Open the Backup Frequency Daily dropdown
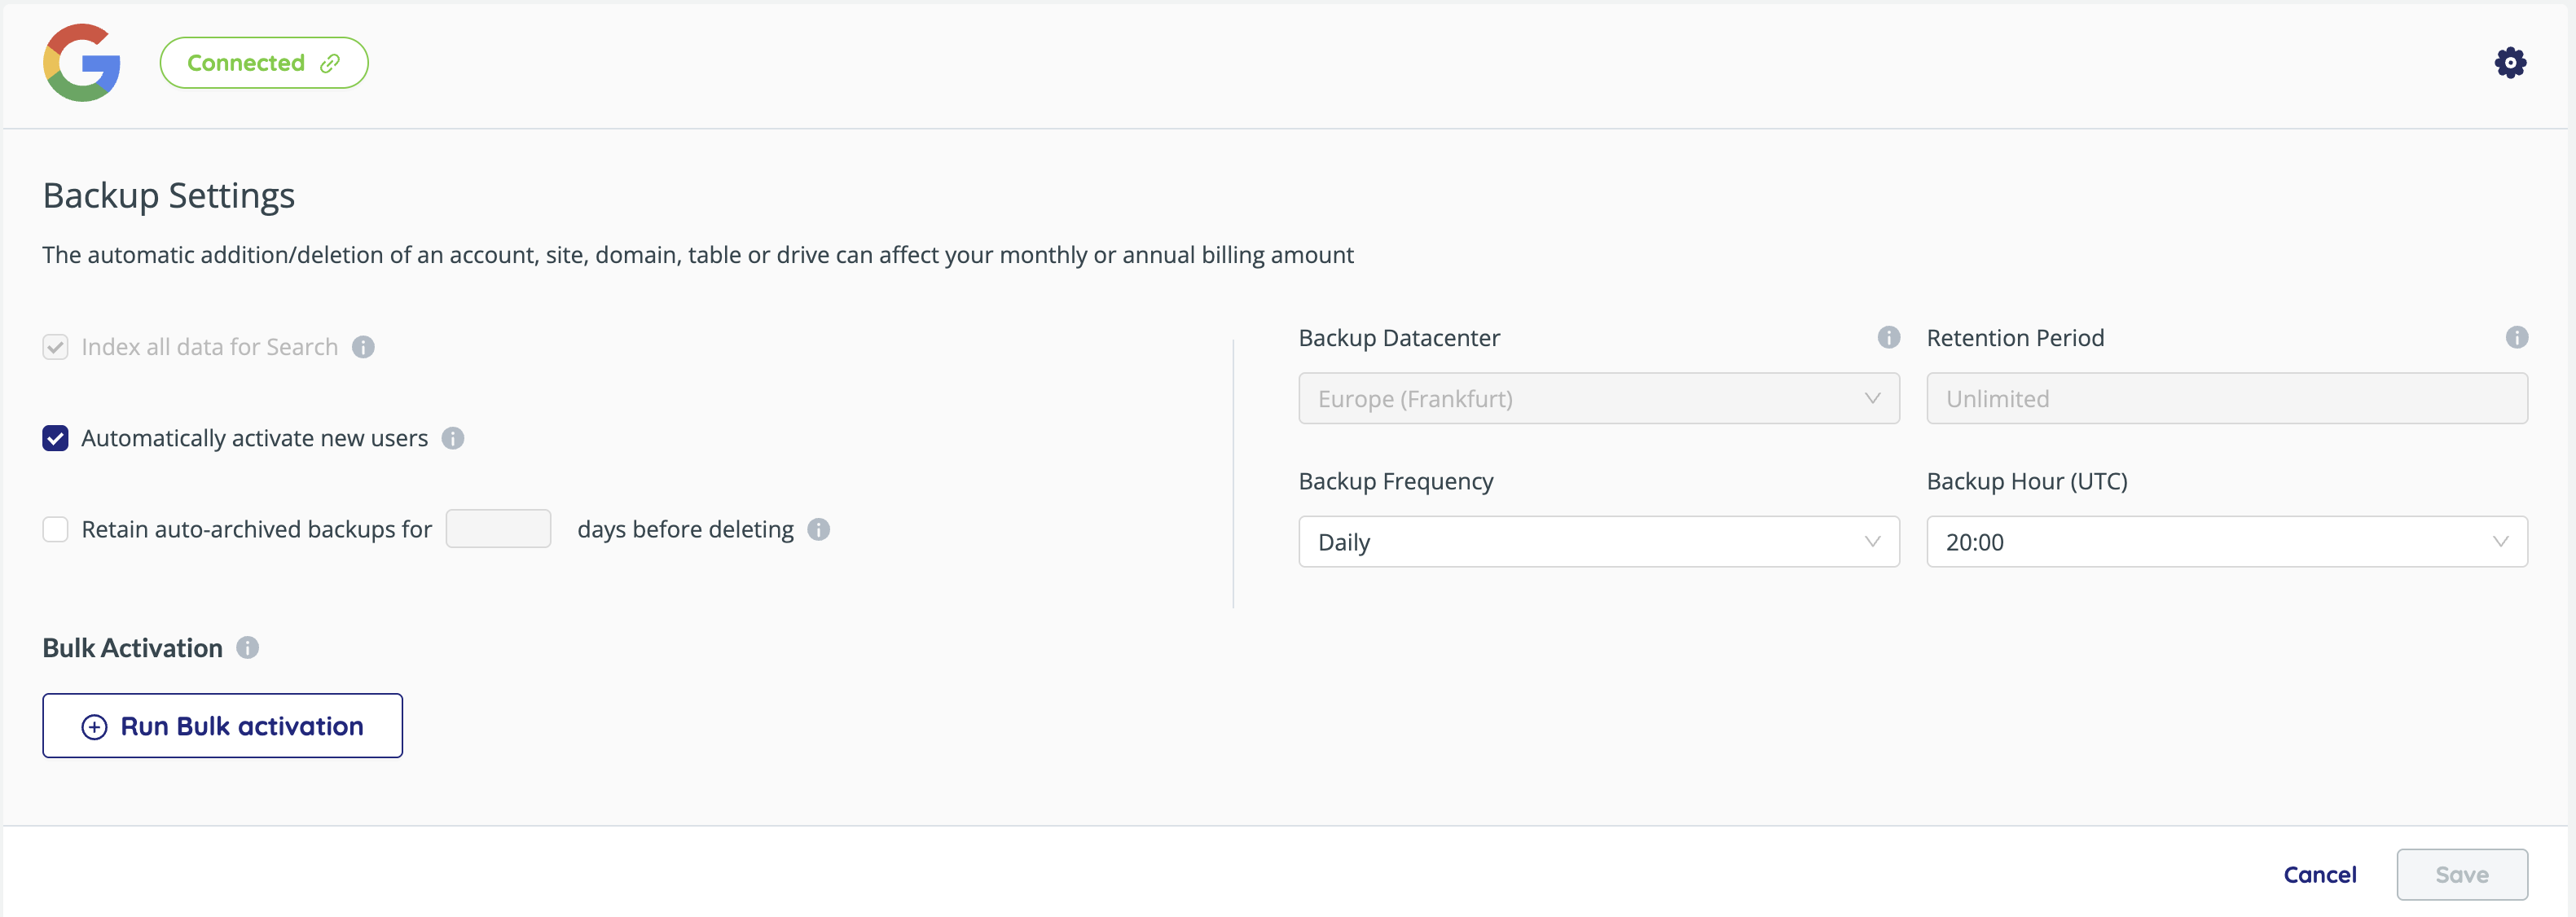The image size is (2576, 917). click(x=1598, y=542)
